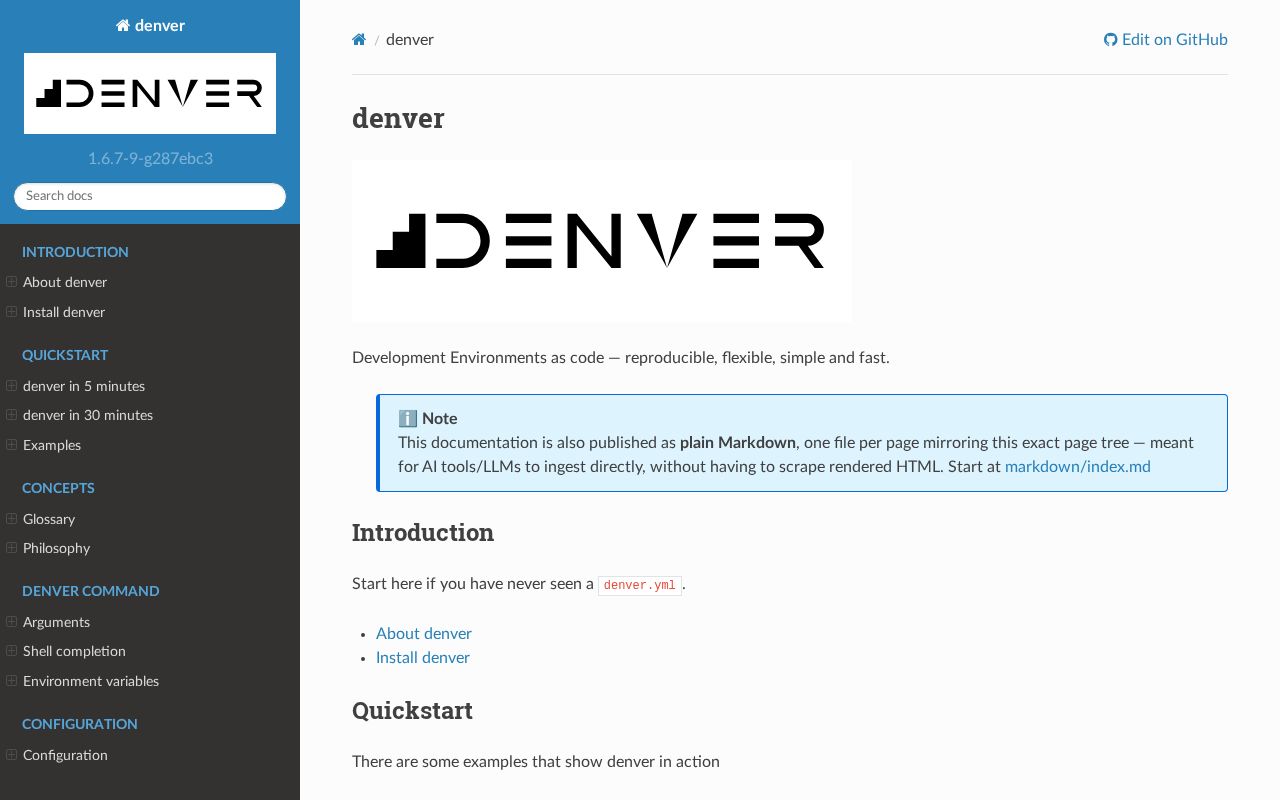This screenshot has width=1280, height=800.
Task: Expand the Philosophy sidebar entry
Action: click(12, 548)
